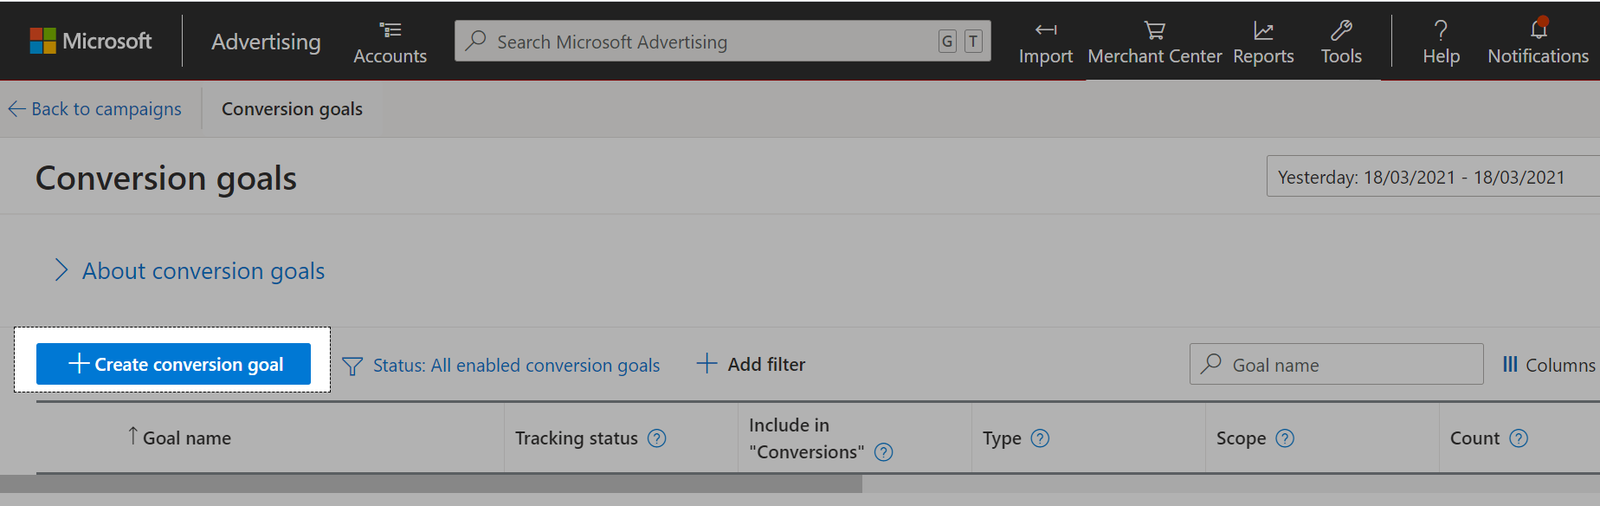
Task: Click the Count column header text
Action: coord(1475,438)
